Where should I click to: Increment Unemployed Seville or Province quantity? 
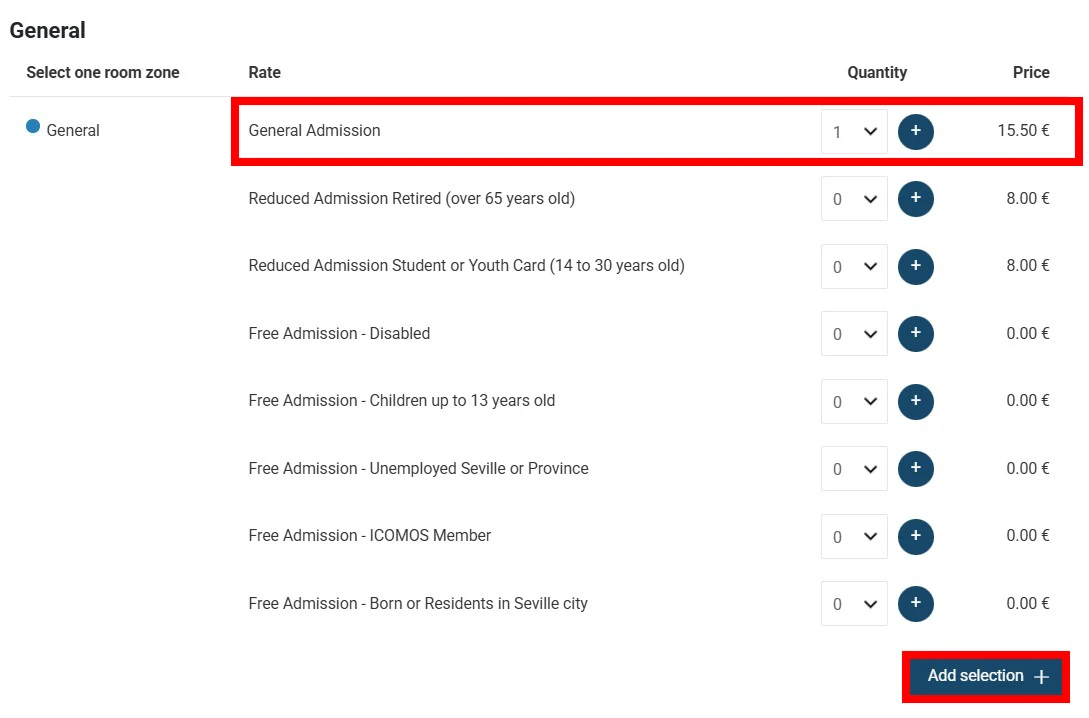pyautogui.click(x=915, y=469)
